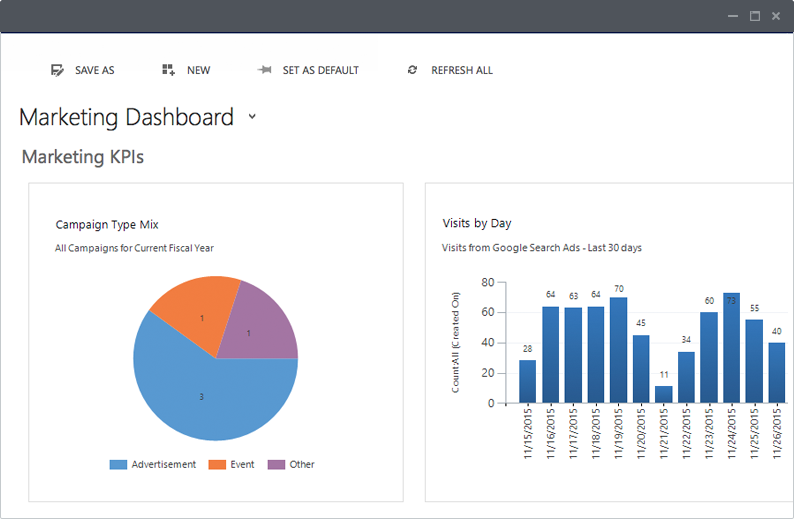Click the Set As Default pin icon
The height and width of the screenshot is (531, 794).
(x=264, y=70)
